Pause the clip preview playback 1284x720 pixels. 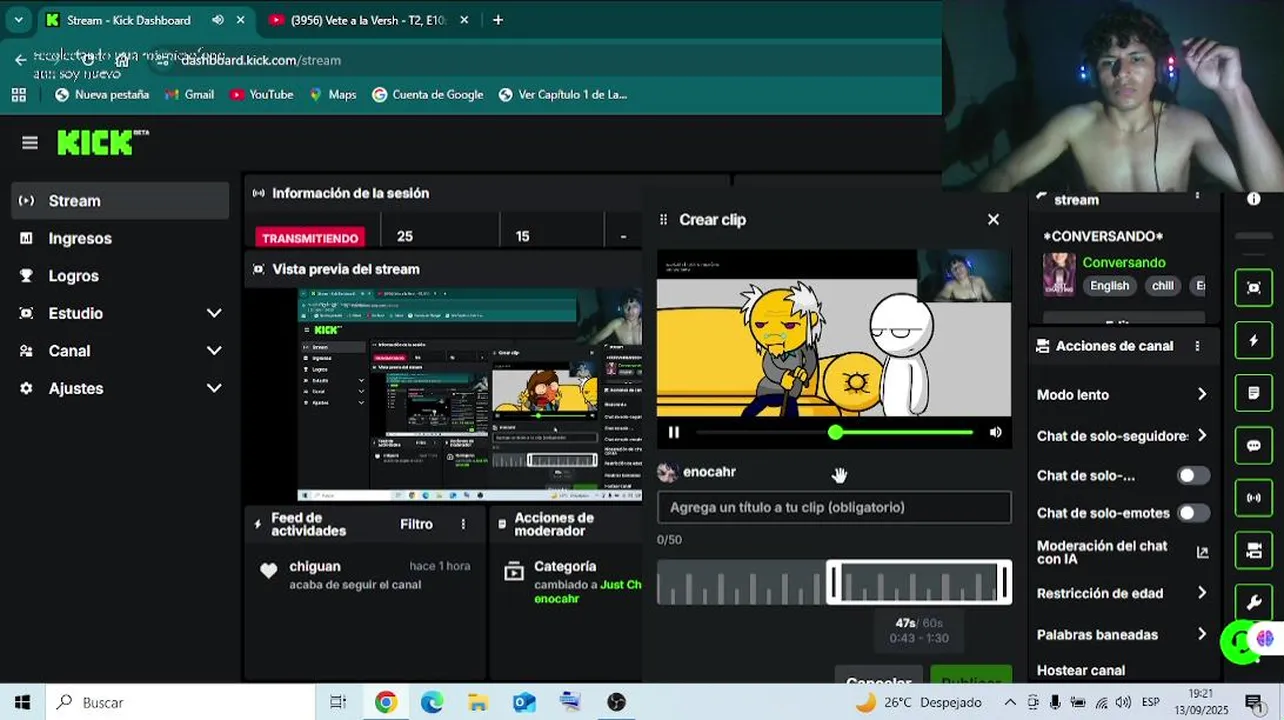[674, 432]
